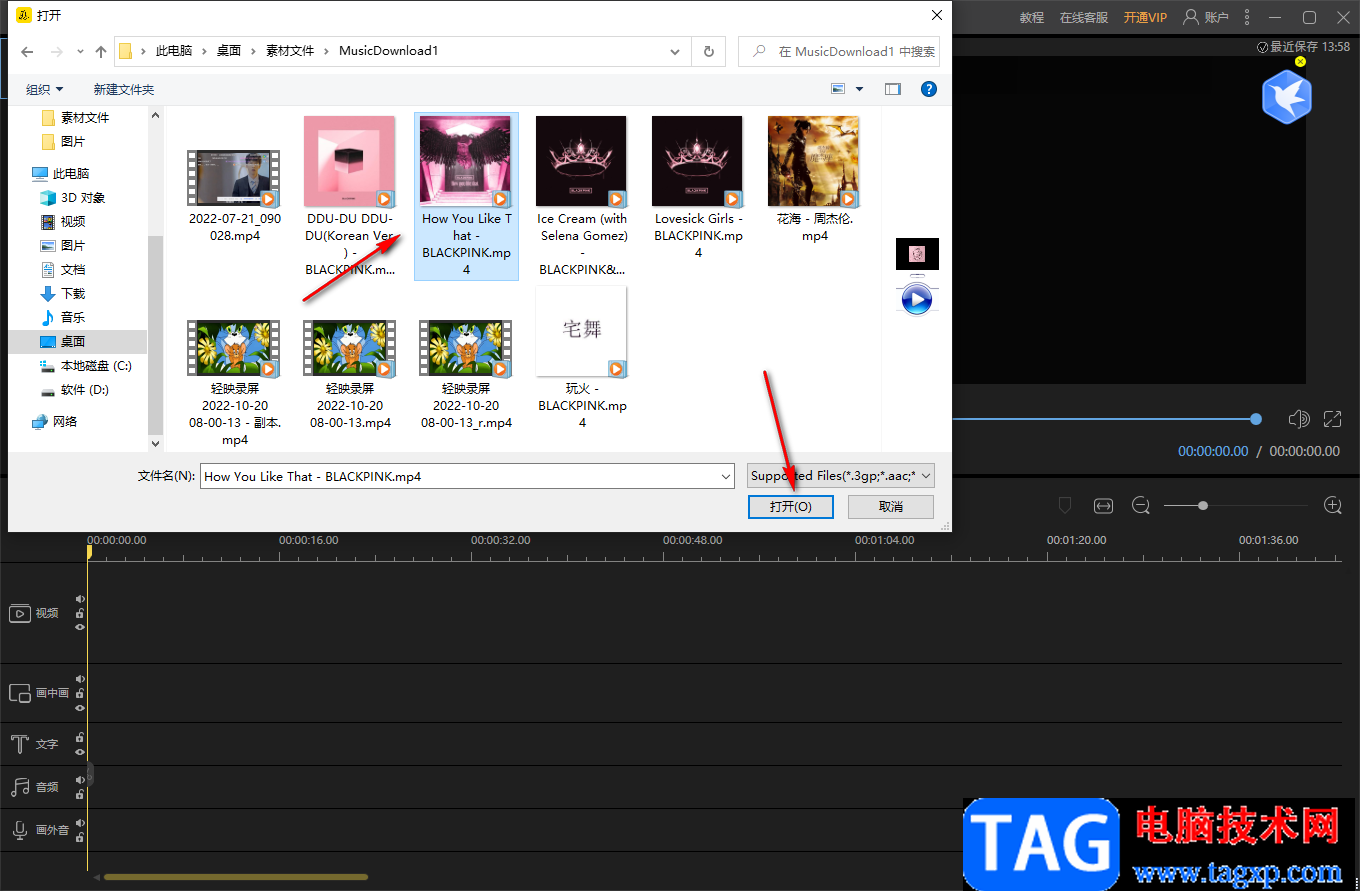Image resolution: width=1360 pixels, height=891 pixels.
Task: Go up one folder level
Action: point(101,51)
